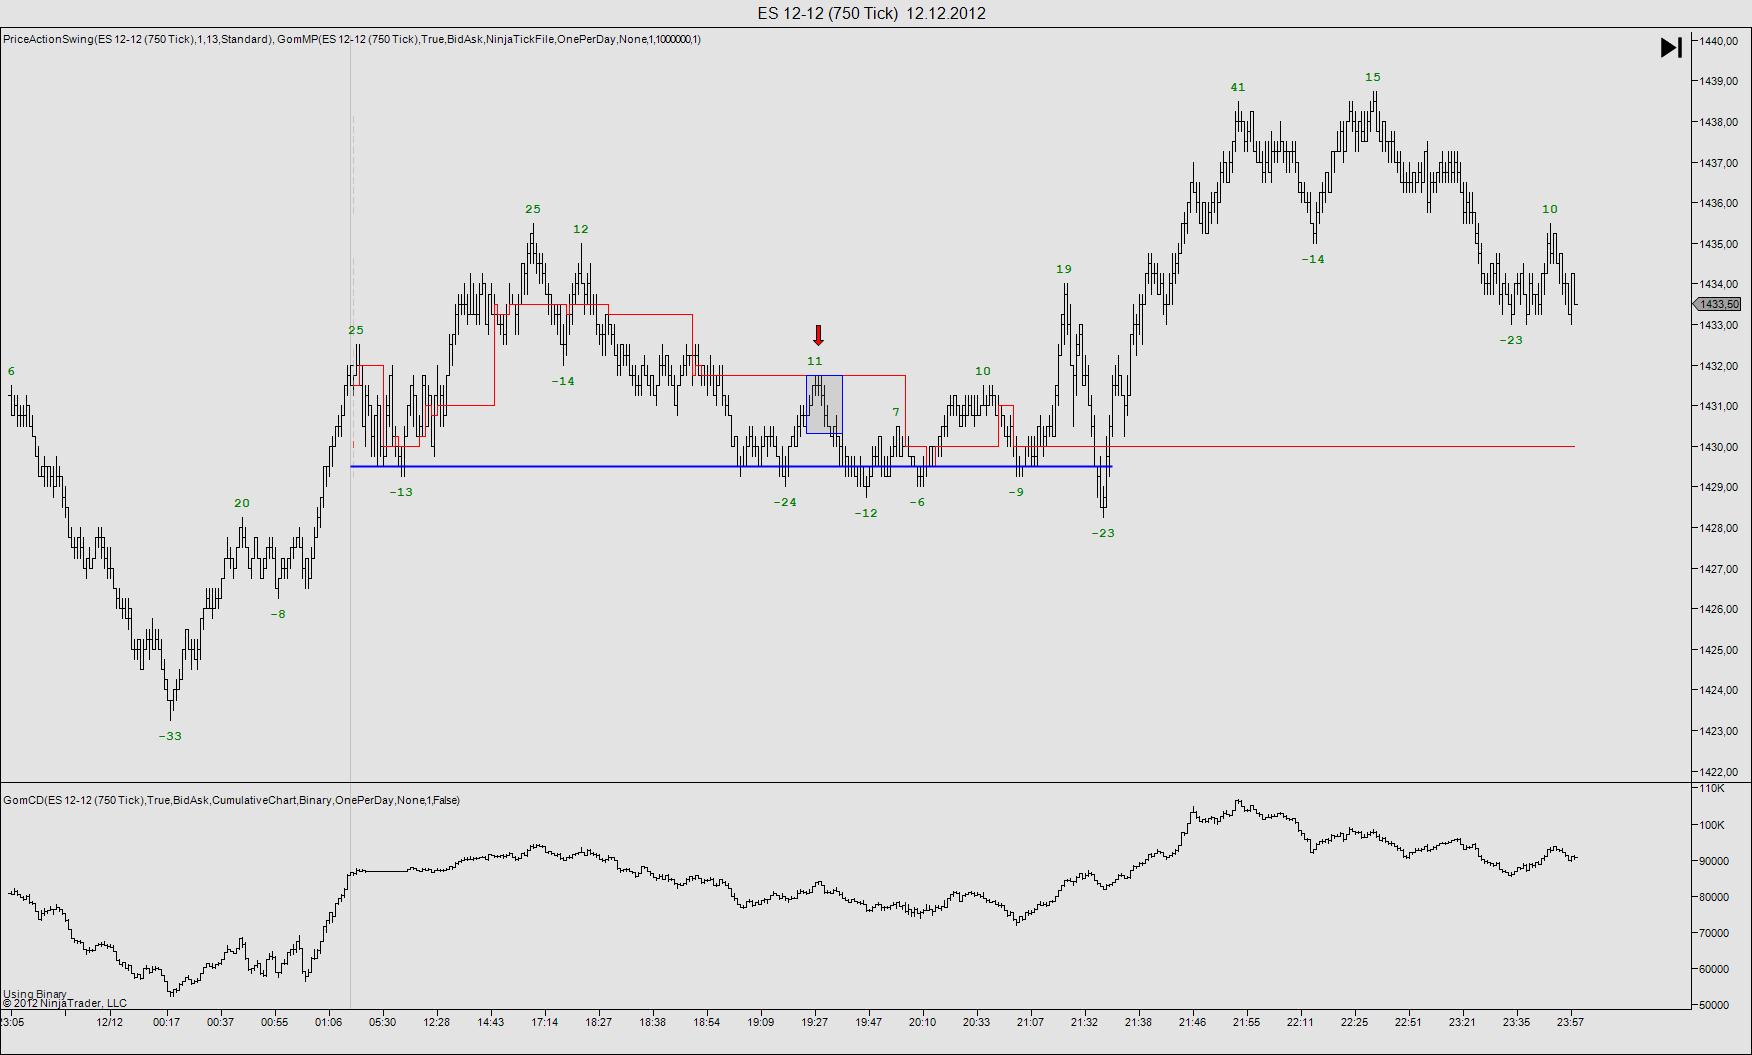Click the 19 swing high label
This screenshot has width=1752, height=1055.
[1064, 269]
